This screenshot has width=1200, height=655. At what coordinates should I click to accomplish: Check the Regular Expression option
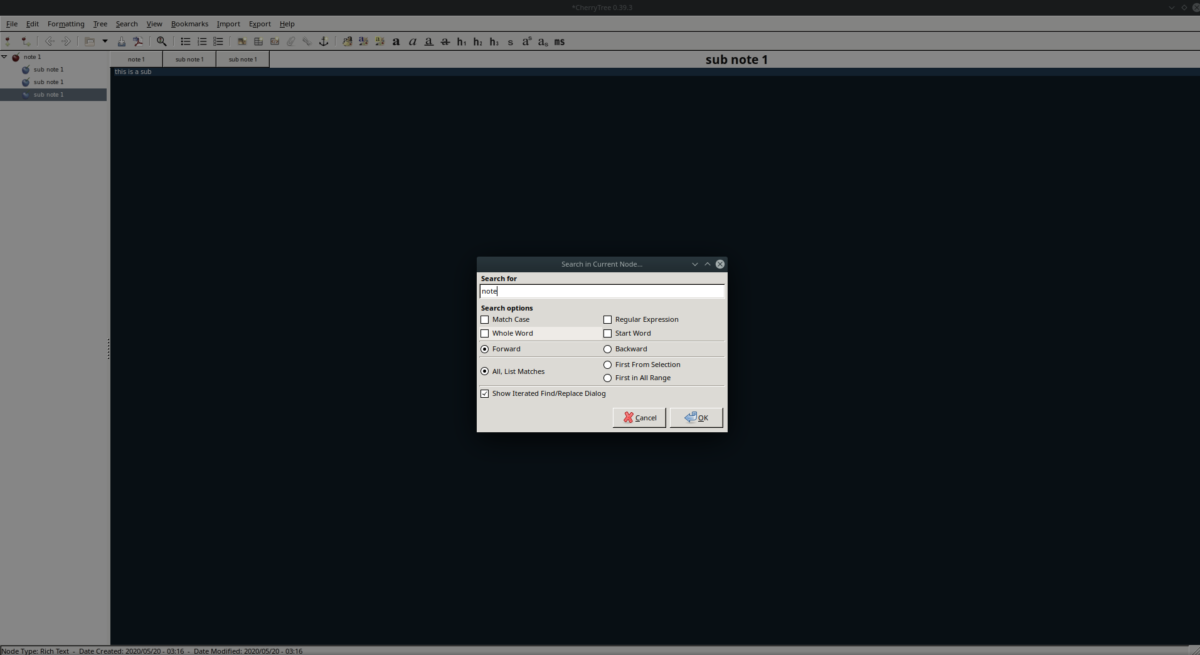tap(607, 319)
